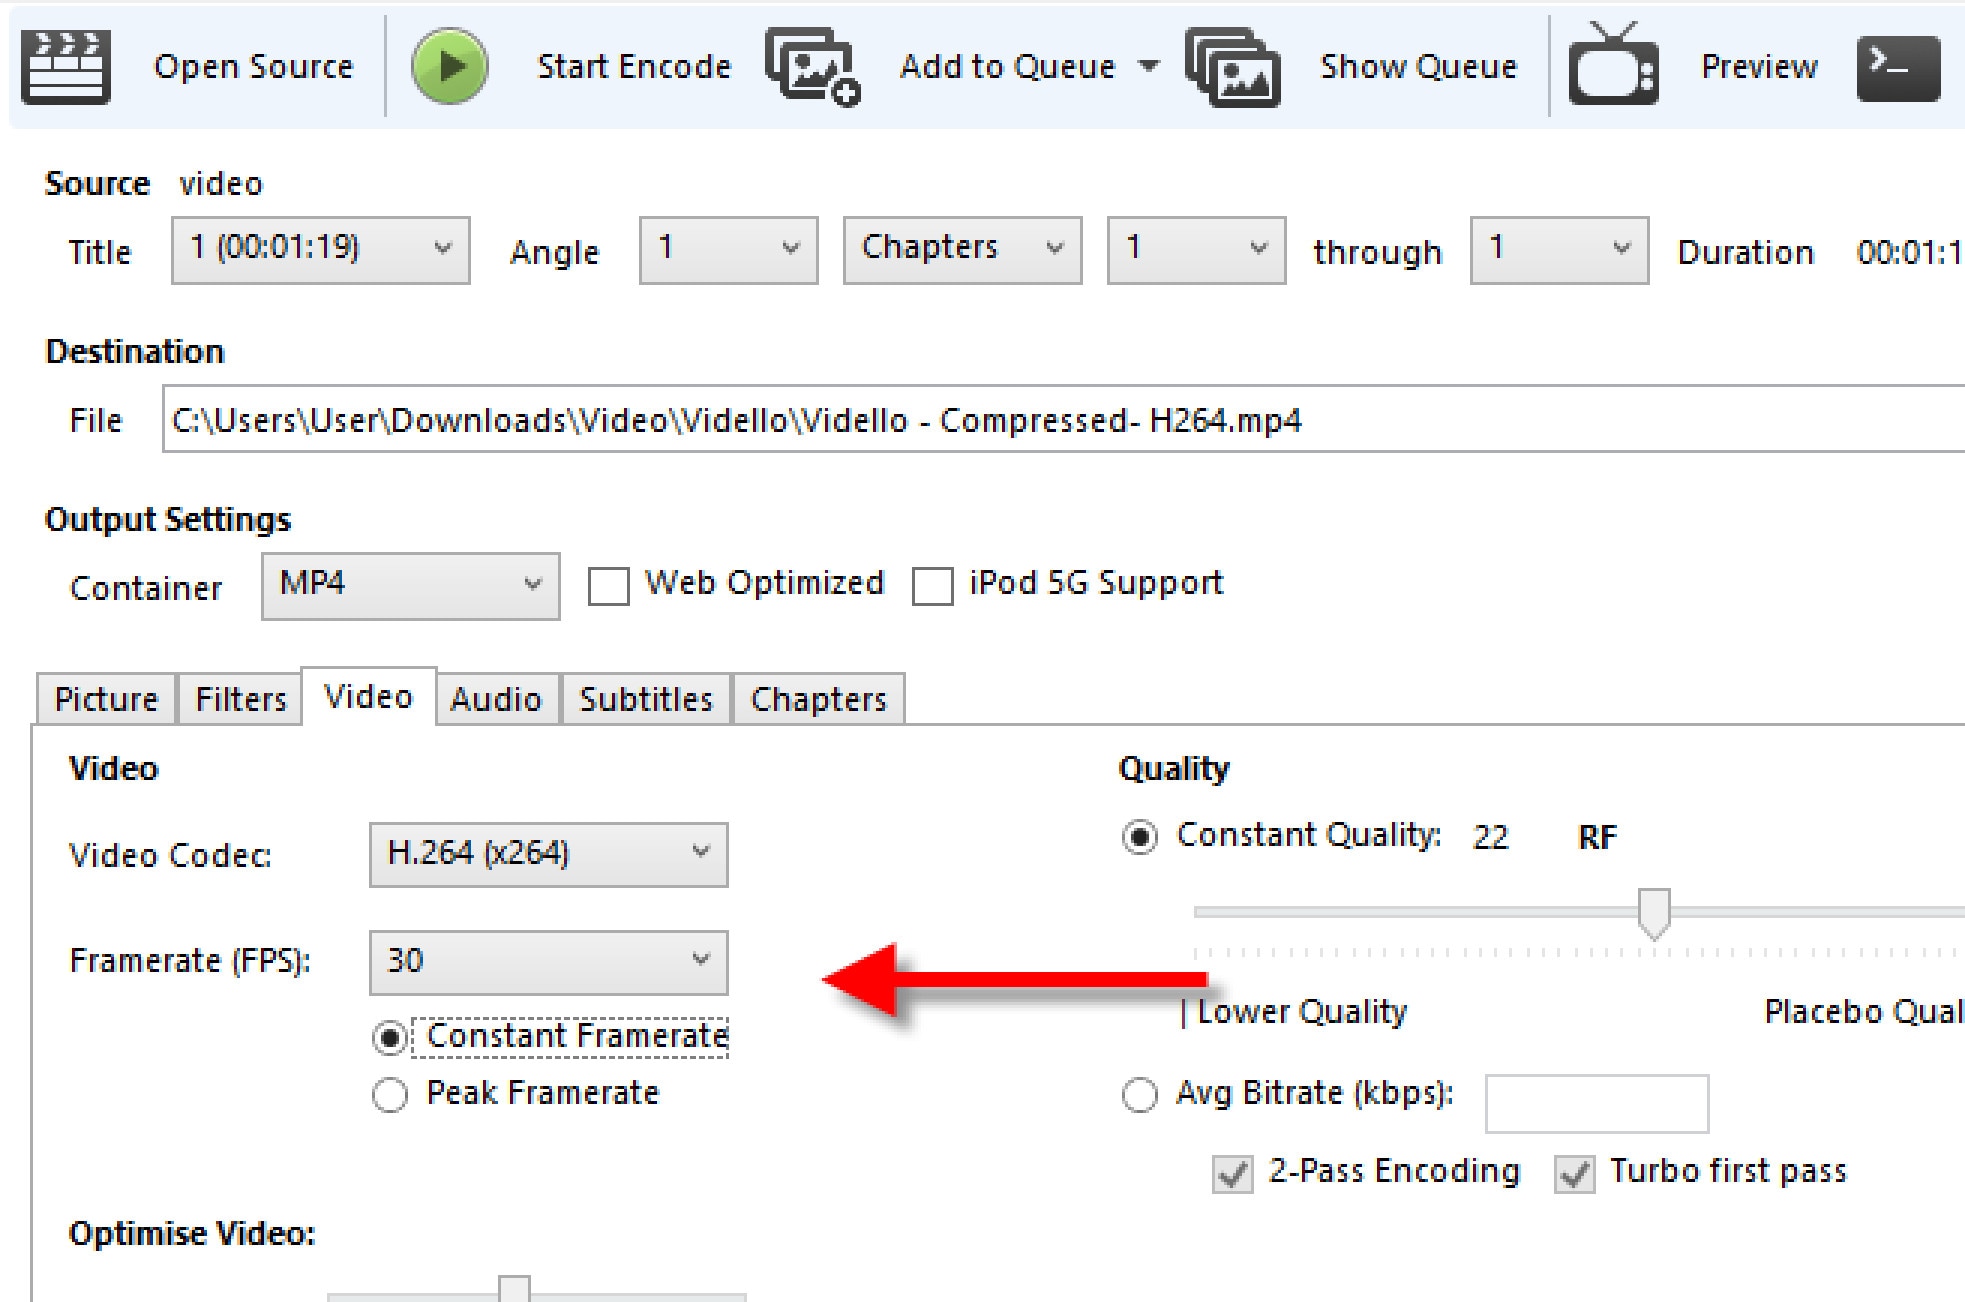
Task: Click the Open Source clapperboard icon
Action: (66, 66)
